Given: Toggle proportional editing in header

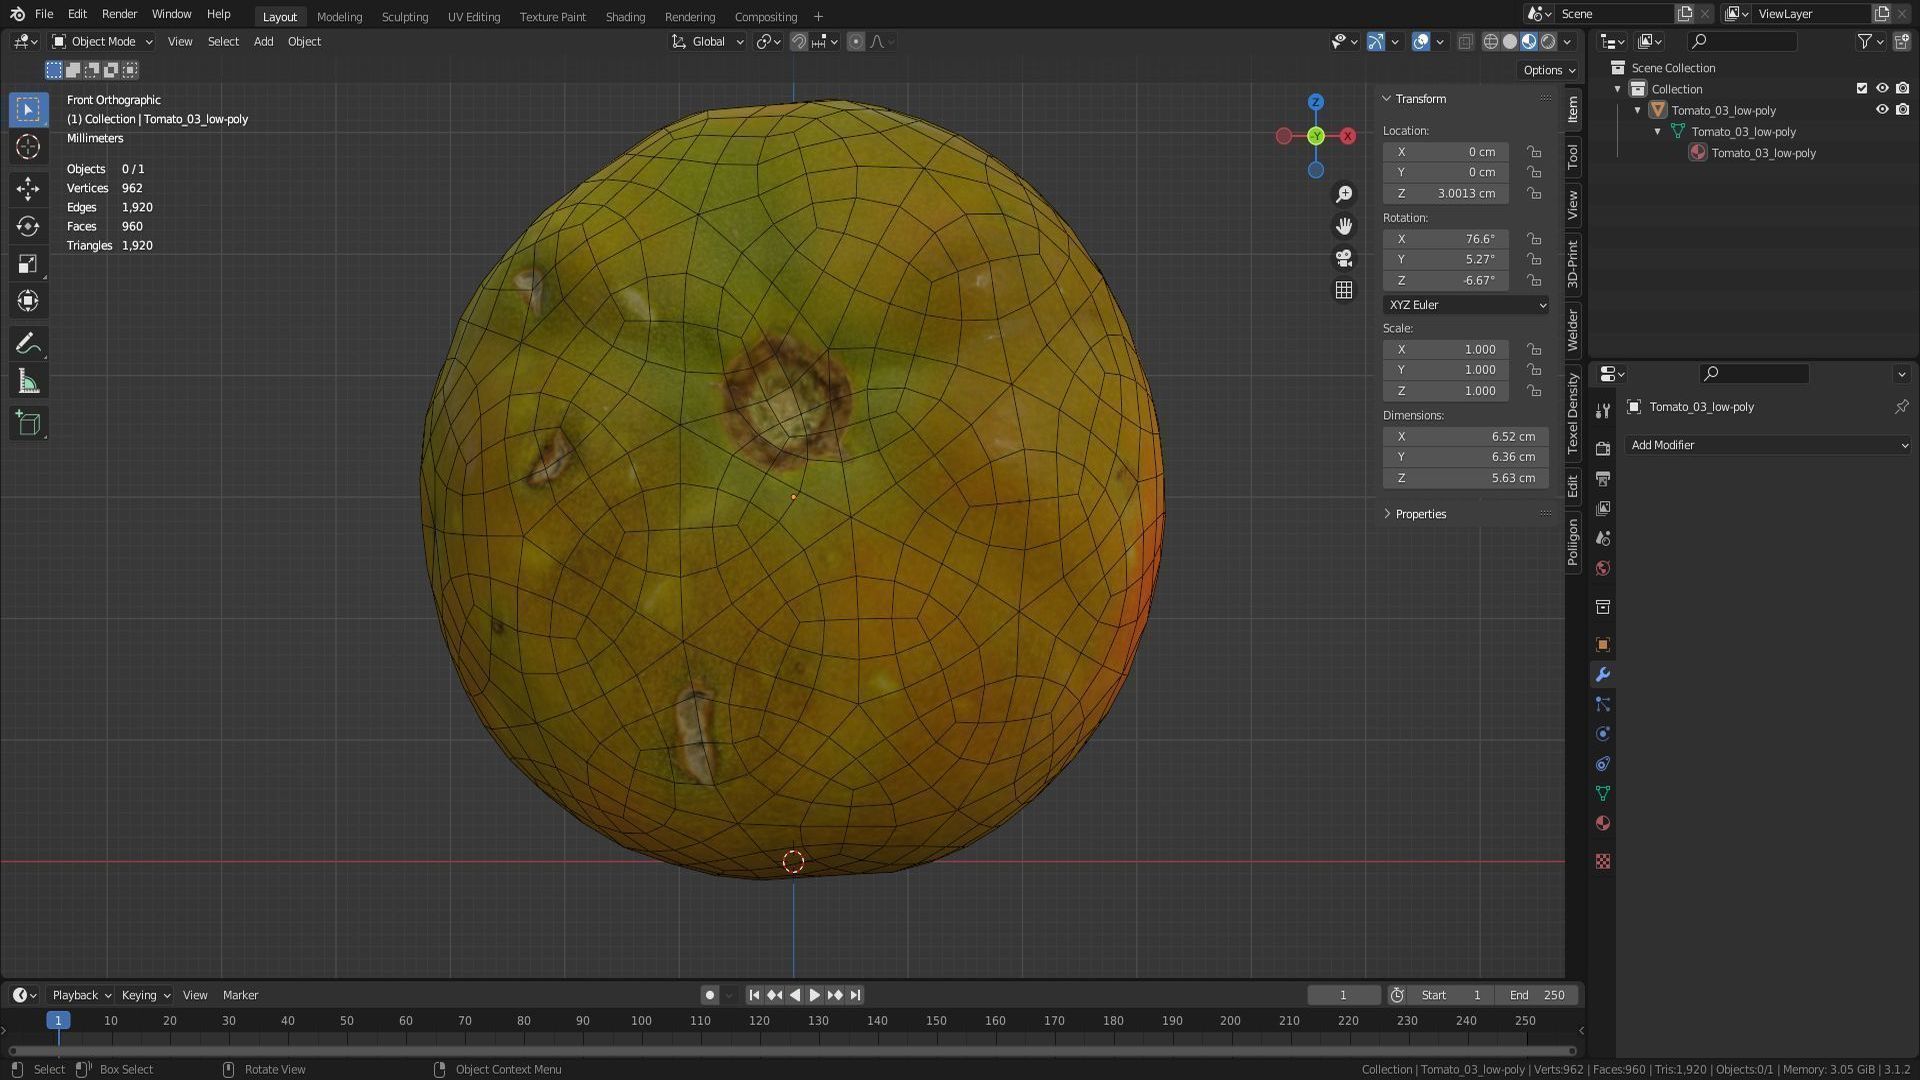Looking at the screenshot, I should [x=856, y=42].
